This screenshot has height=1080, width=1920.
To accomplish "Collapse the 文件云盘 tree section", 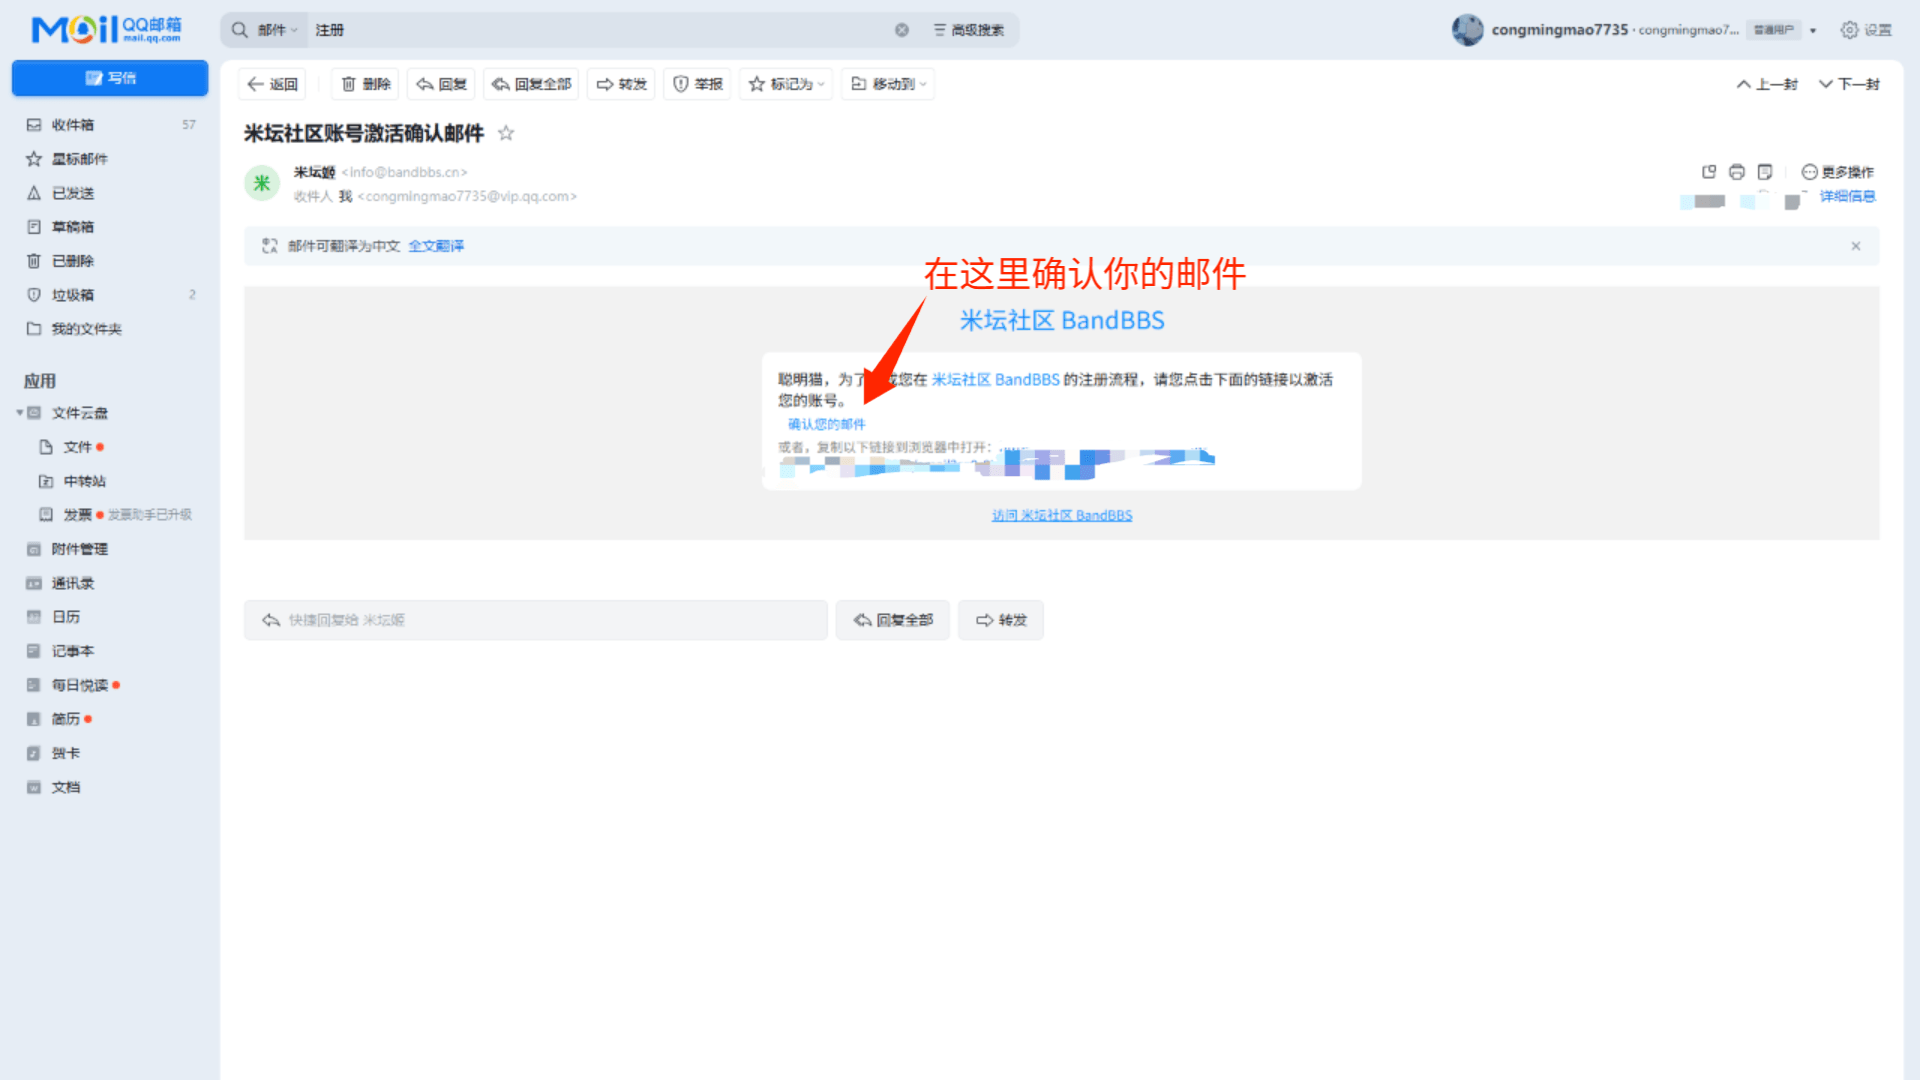I will click(19, 413).
